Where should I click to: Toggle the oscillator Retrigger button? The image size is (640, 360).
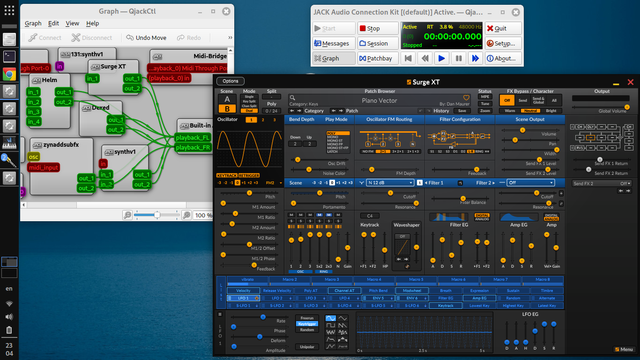point(249,176)
